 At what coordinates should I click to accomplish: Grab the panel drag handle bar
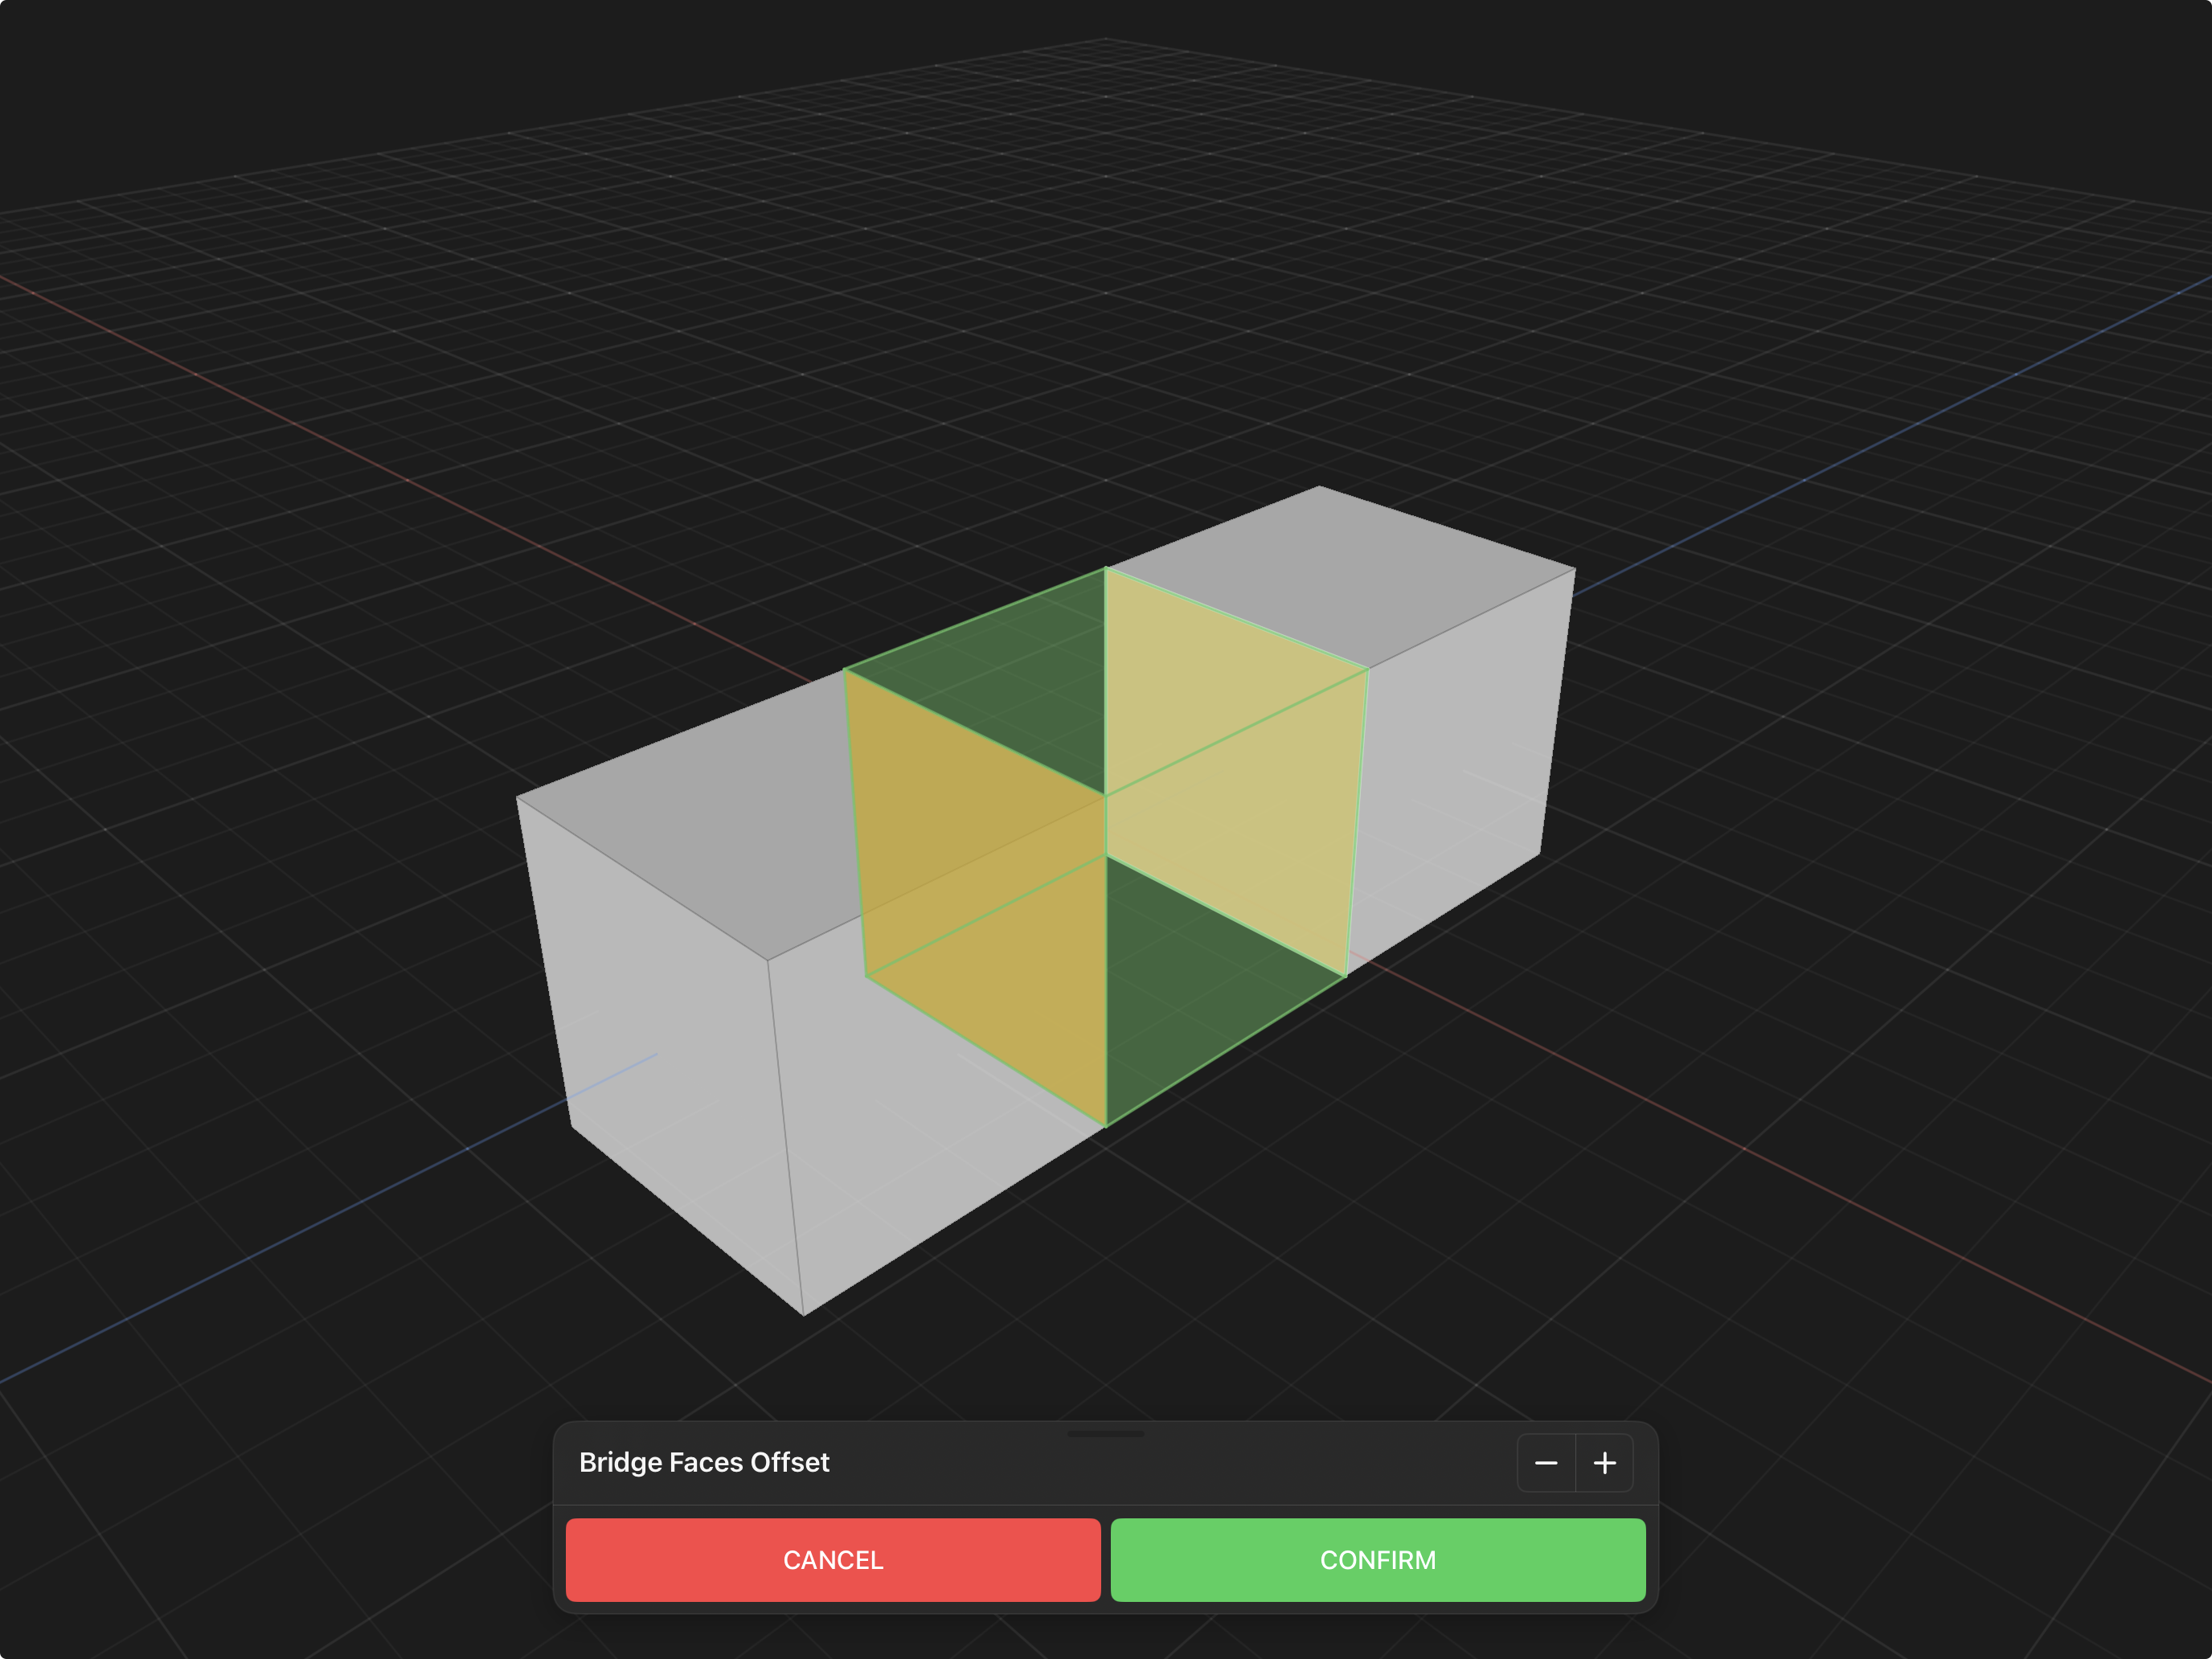1106,1433
